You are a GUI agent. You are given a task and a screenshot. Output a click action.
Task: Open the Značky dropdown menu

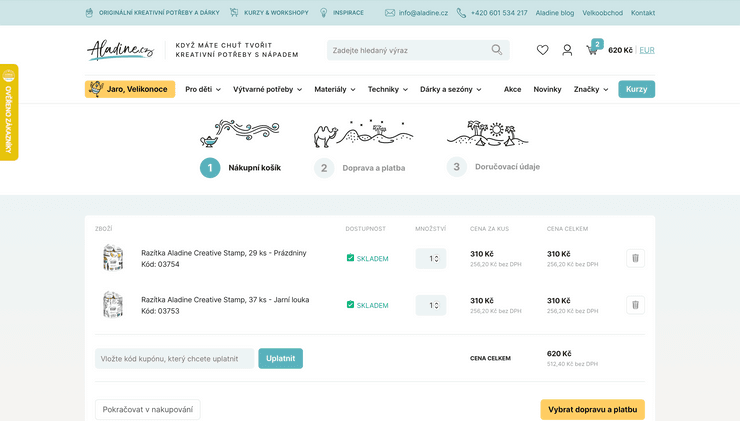(x=590, y=89)
